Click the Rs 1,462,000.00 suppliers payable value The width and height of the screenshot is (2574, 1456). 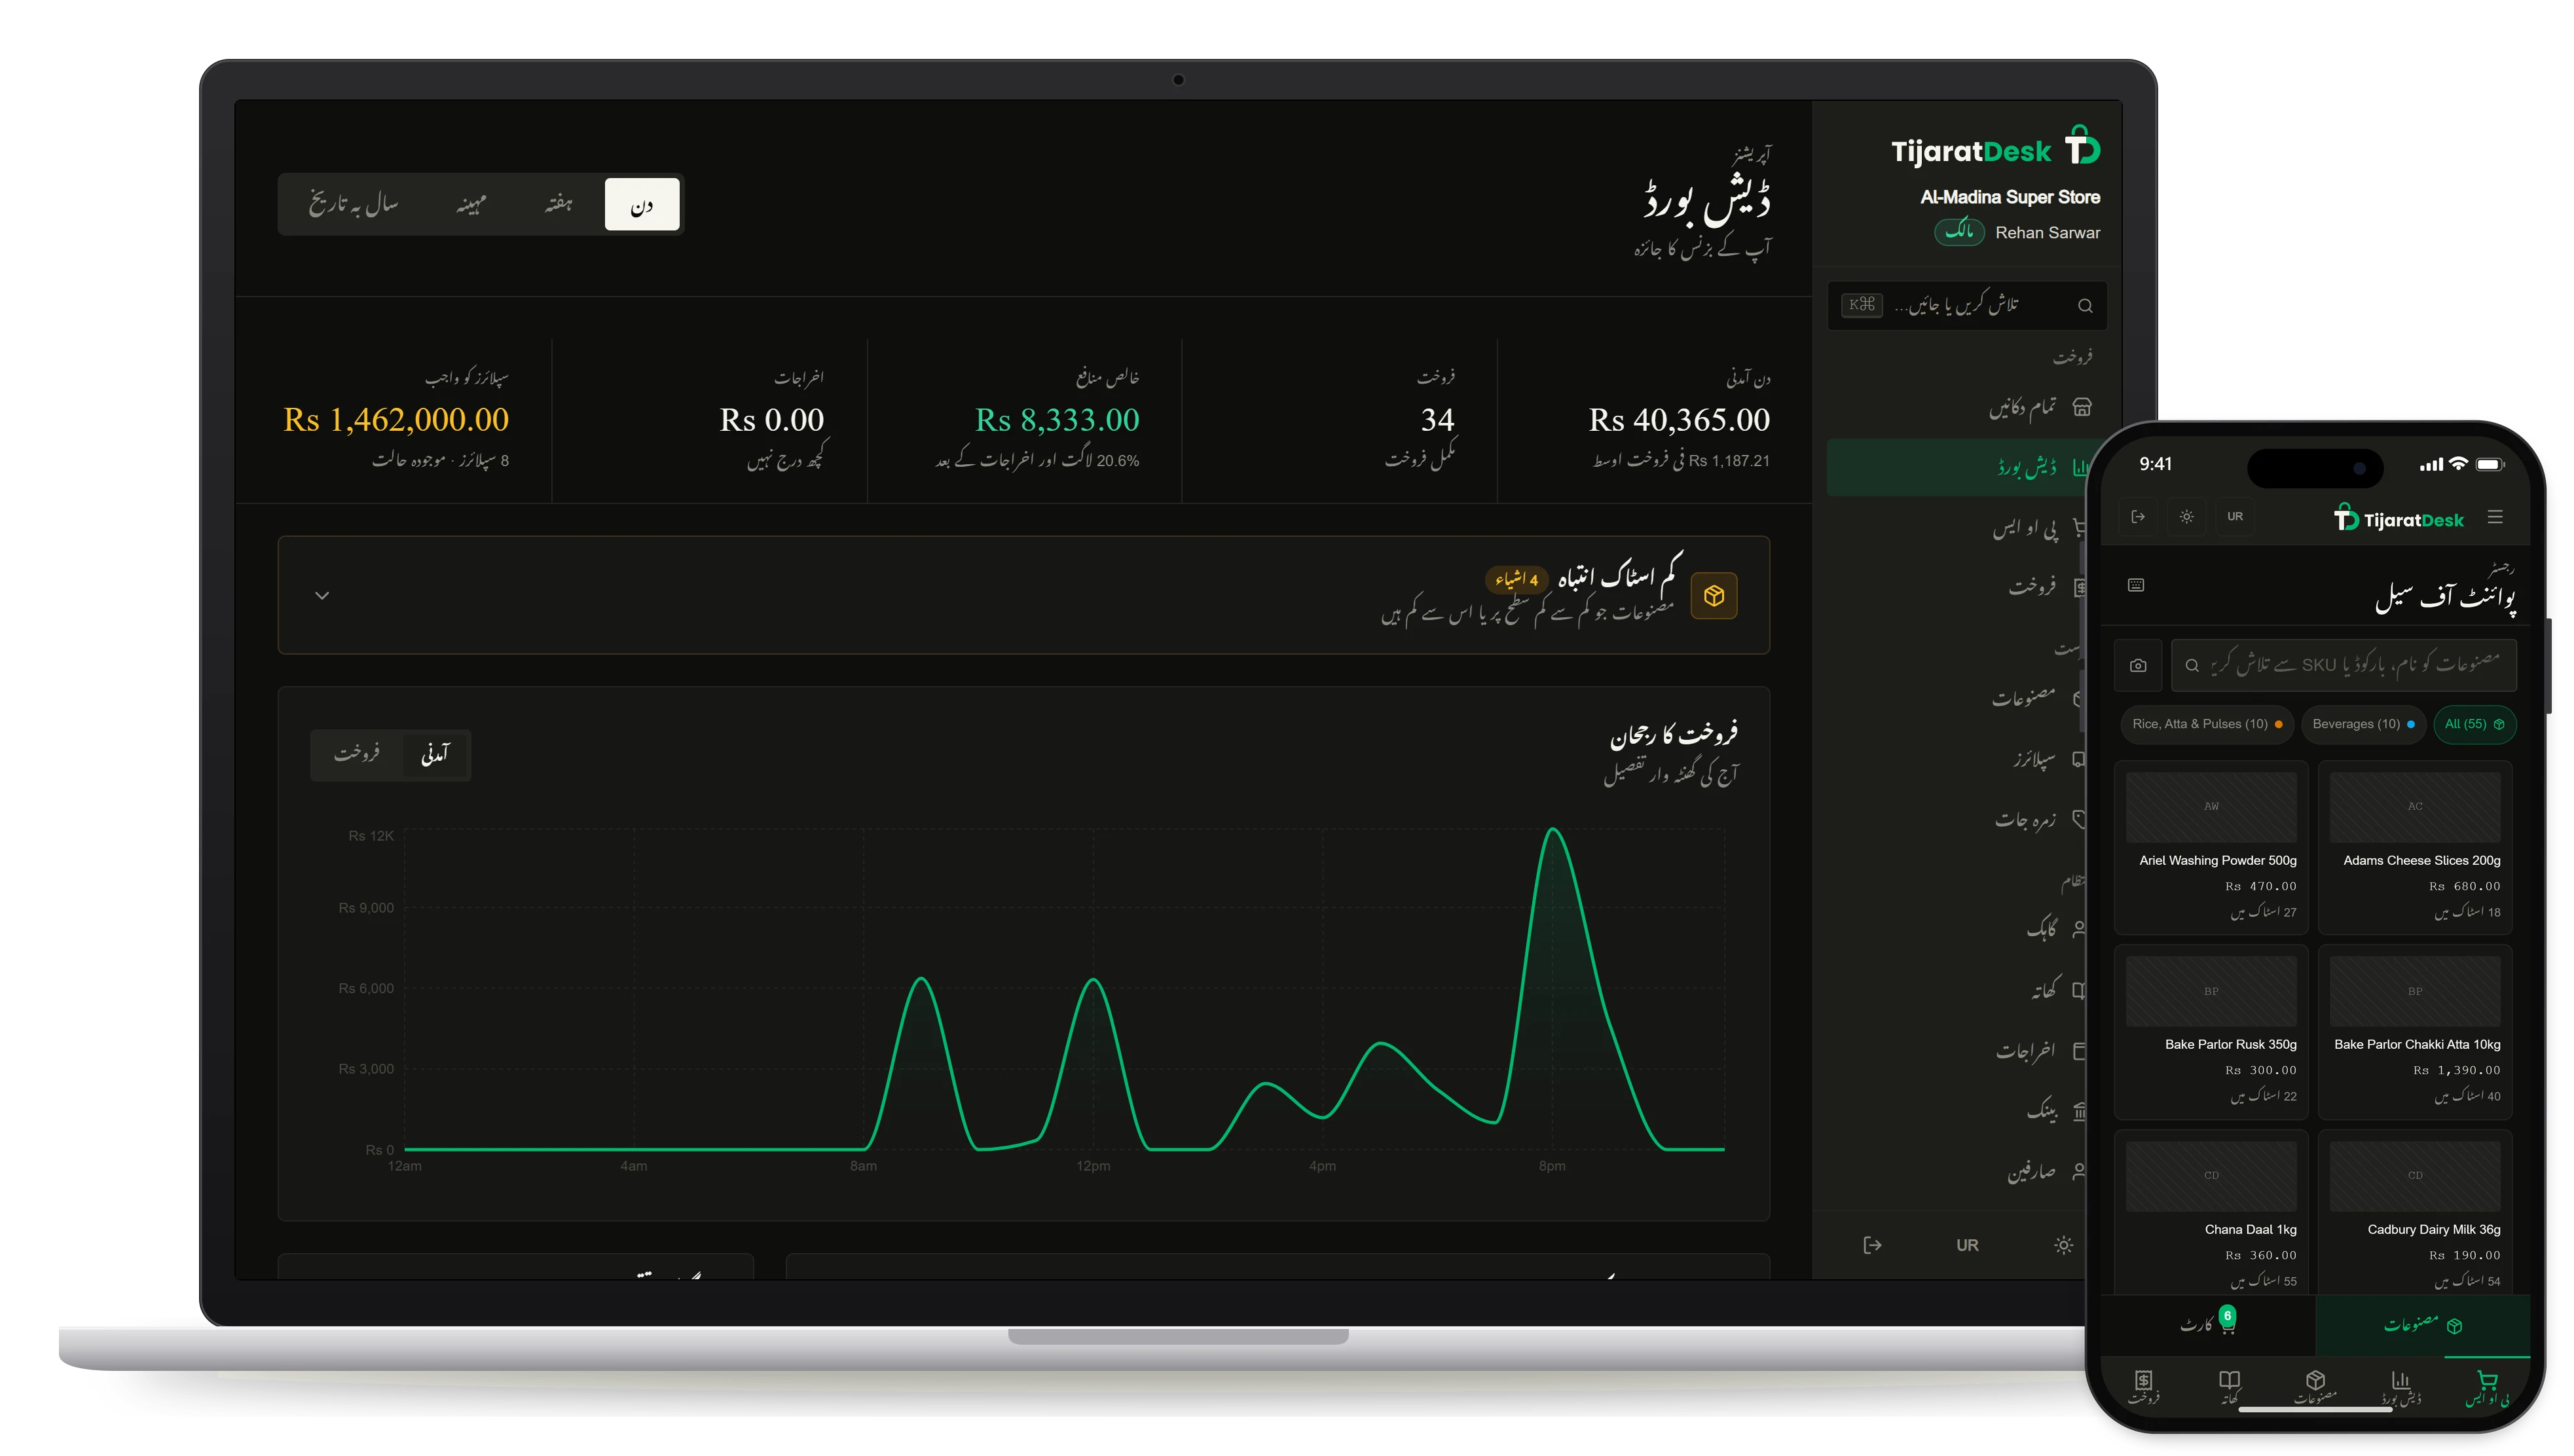point(396,420)
